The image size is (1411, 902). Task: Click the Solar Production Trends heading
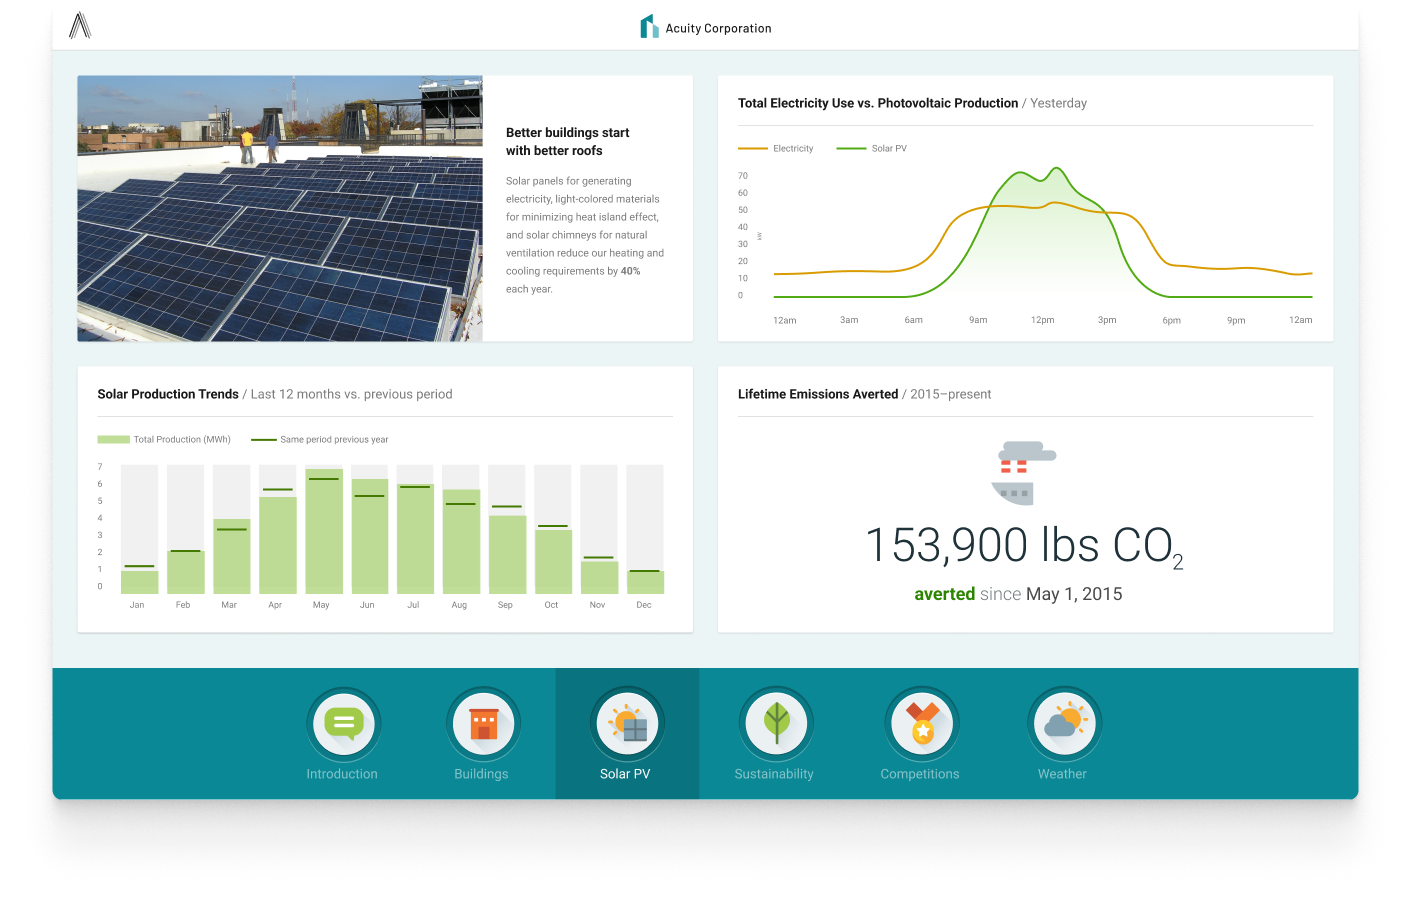tap(168, 395)
